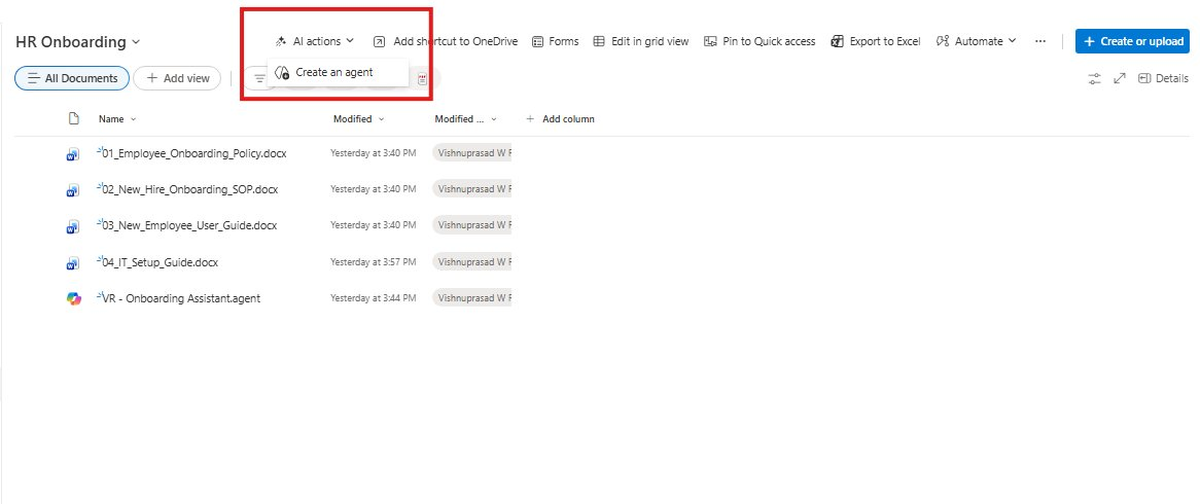Viewport: 1200px width, 504px height.
Task: Open the Details pane
Action: pyautogui.click(x=1163, y=78)
